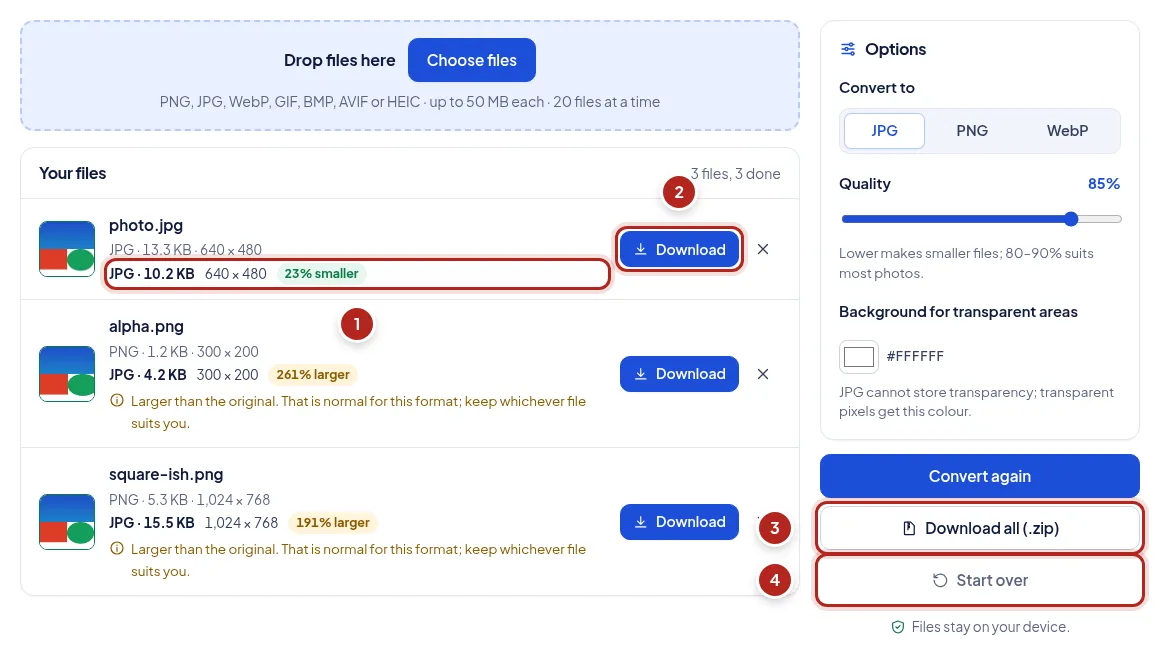Click the Convert again button
The height and width of the screenshot is (657, 1160).
[979, 476]
